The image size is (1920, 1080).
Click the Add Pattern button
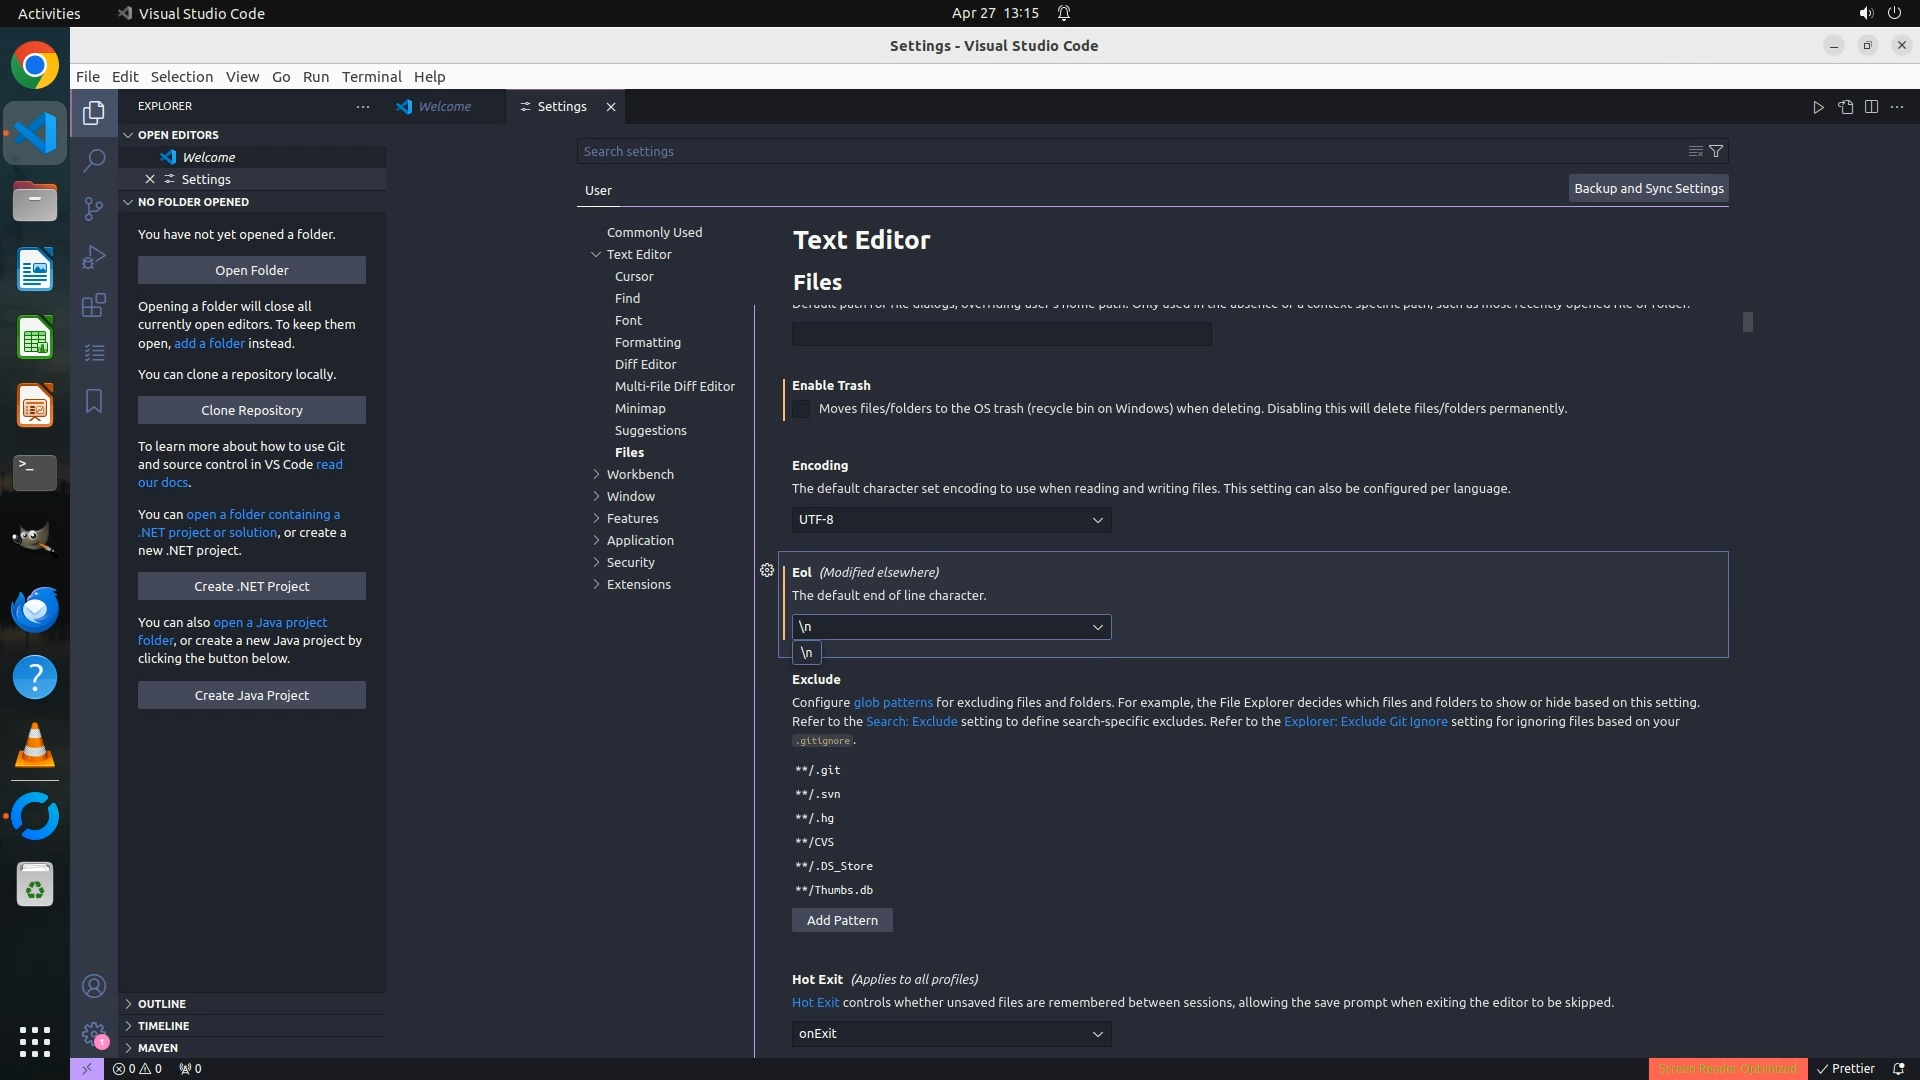pyautogui.click(x=842, y=920)
